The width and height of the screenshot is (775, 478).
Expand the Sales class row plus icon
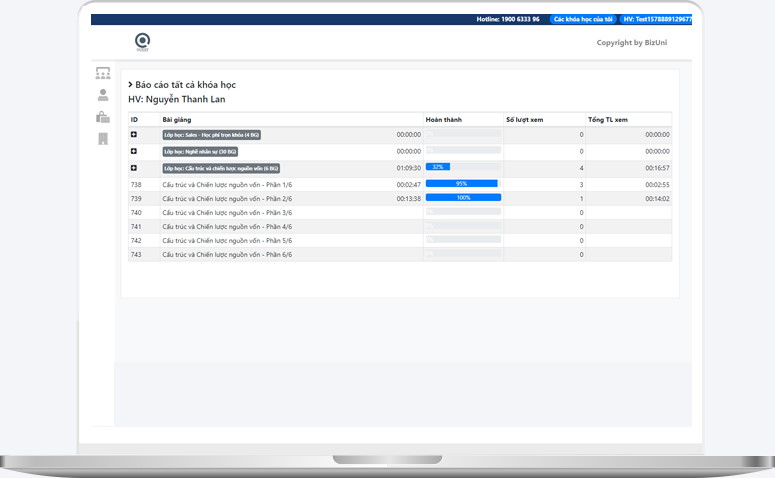(x=134, y=134)
